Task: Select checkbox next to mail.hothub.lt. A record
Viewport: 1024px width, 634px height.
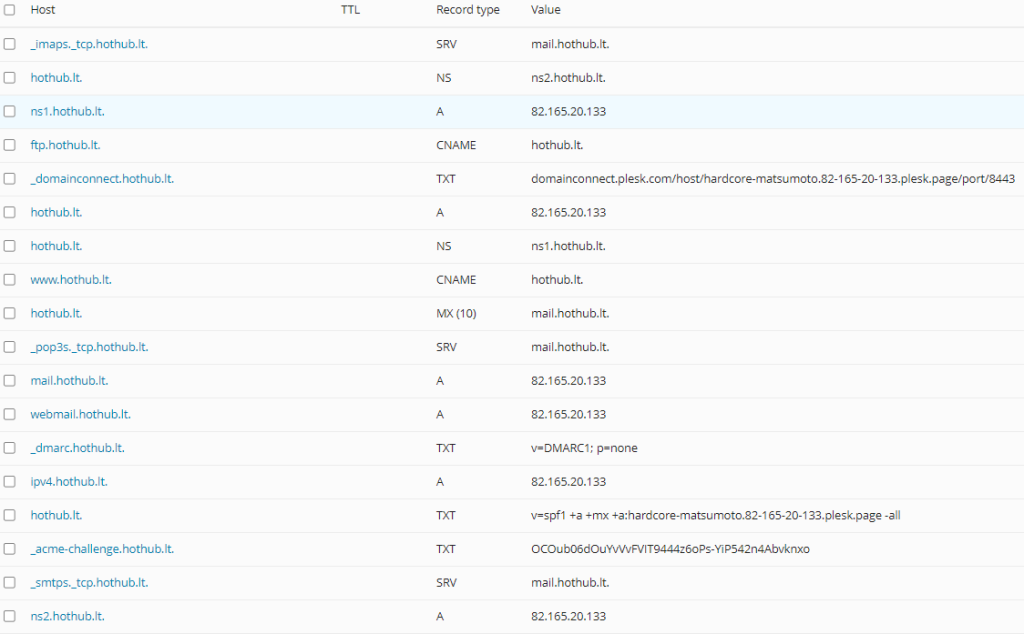Action: coord(9,381)
